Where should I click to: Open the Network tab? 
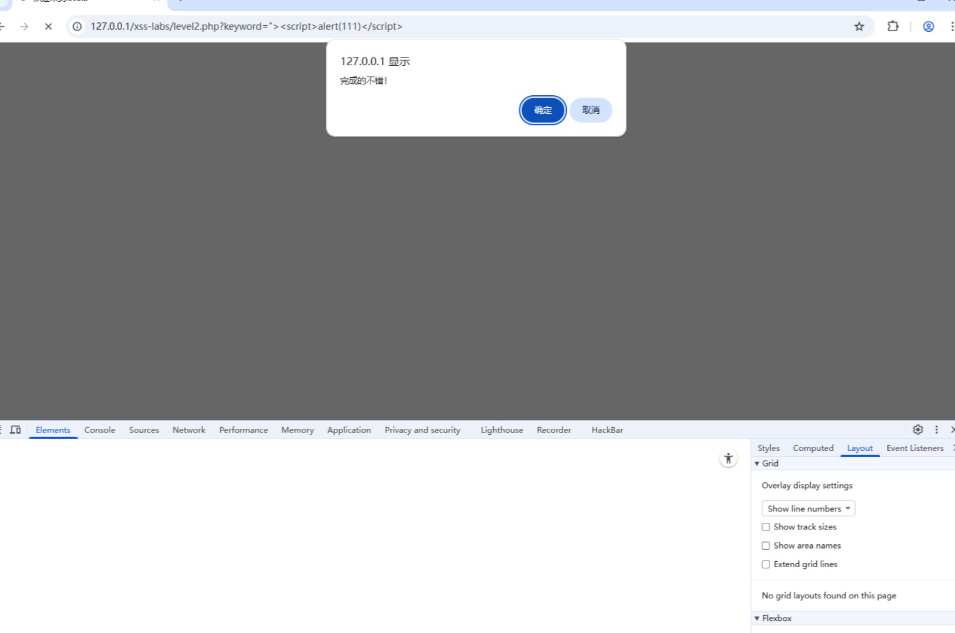click(189, 430)
